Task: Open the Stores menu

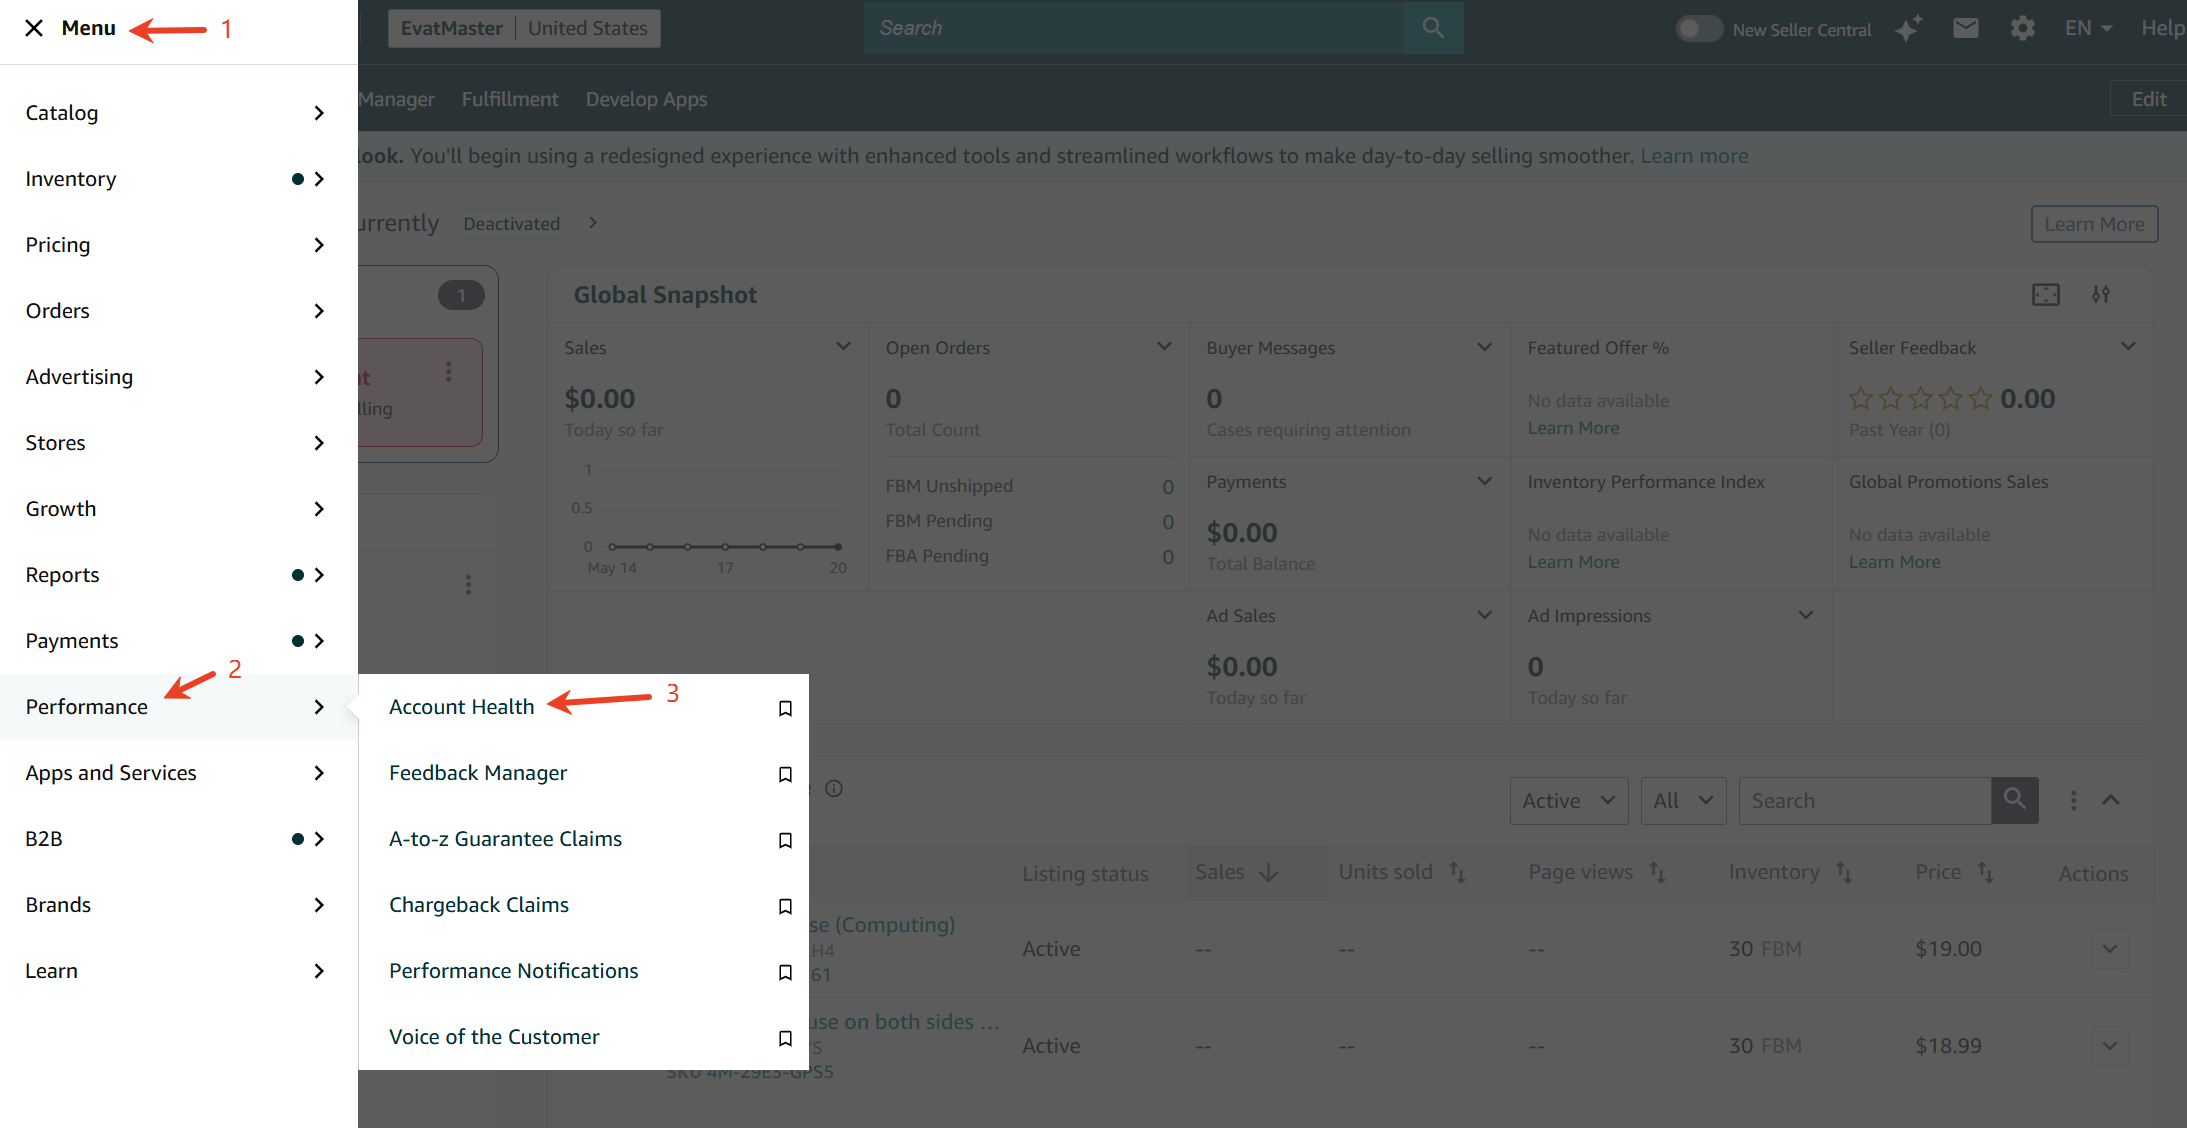Action: (x=178, y=443)
